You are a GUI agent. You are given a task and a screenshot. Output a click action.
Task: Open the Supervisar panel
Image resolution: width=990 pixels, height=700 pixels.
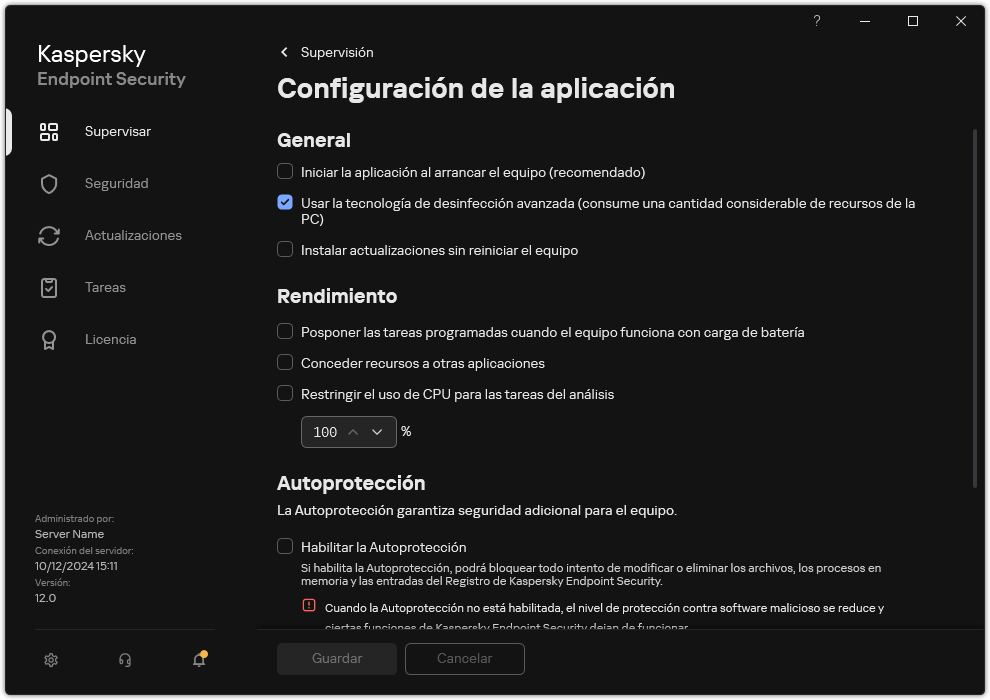[118, 131]
